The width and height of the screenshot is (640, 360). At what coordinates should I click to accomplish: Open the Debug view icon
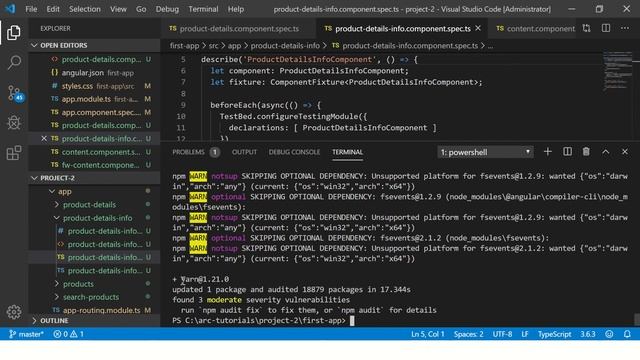(14, 122)
